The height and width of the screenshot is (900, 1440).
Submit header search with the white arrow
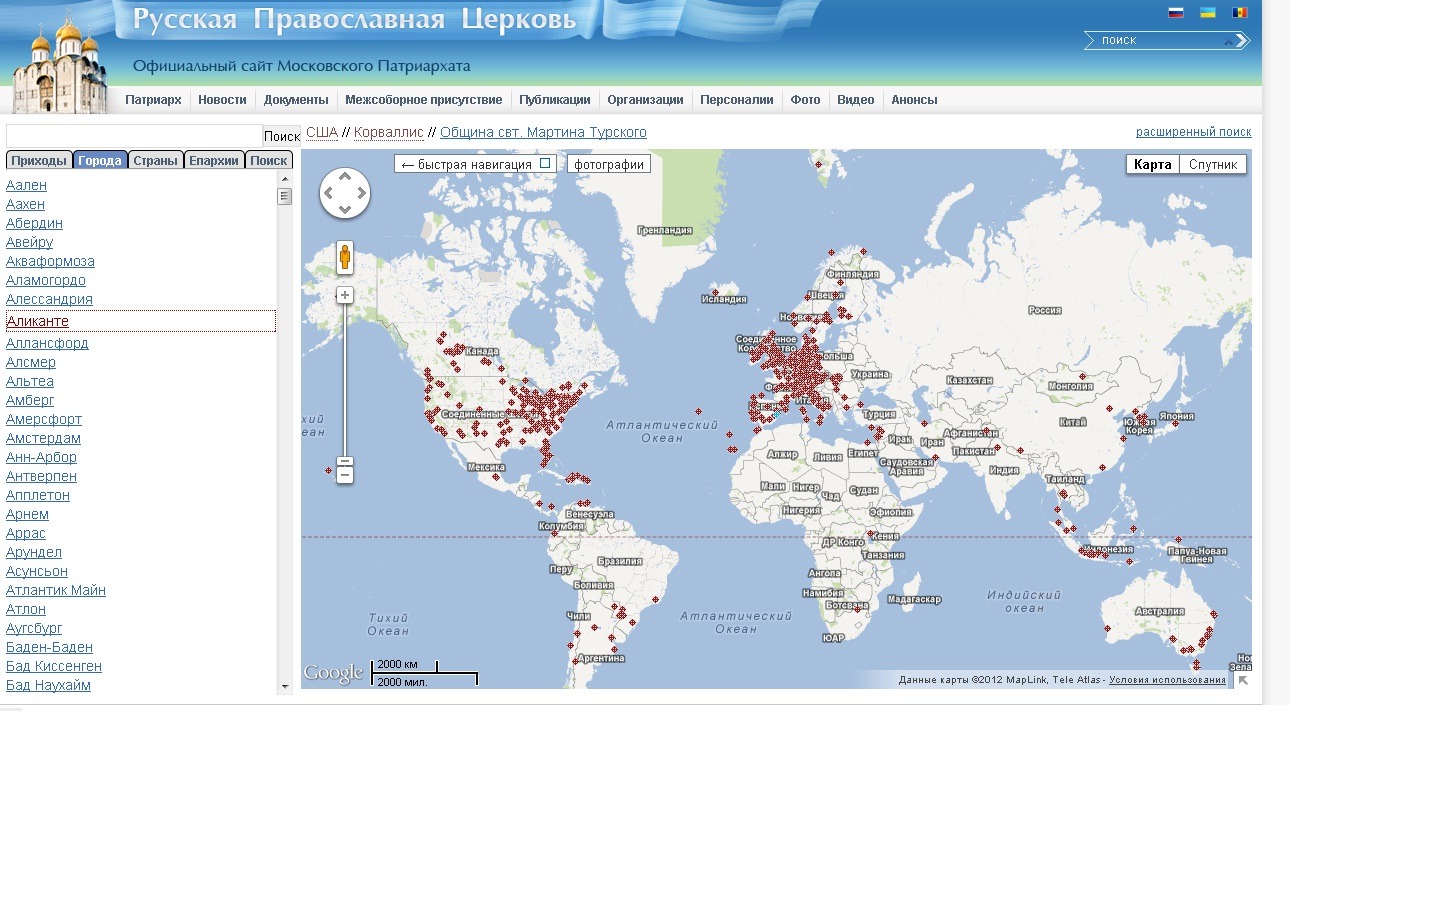[x=1242, y=40]
